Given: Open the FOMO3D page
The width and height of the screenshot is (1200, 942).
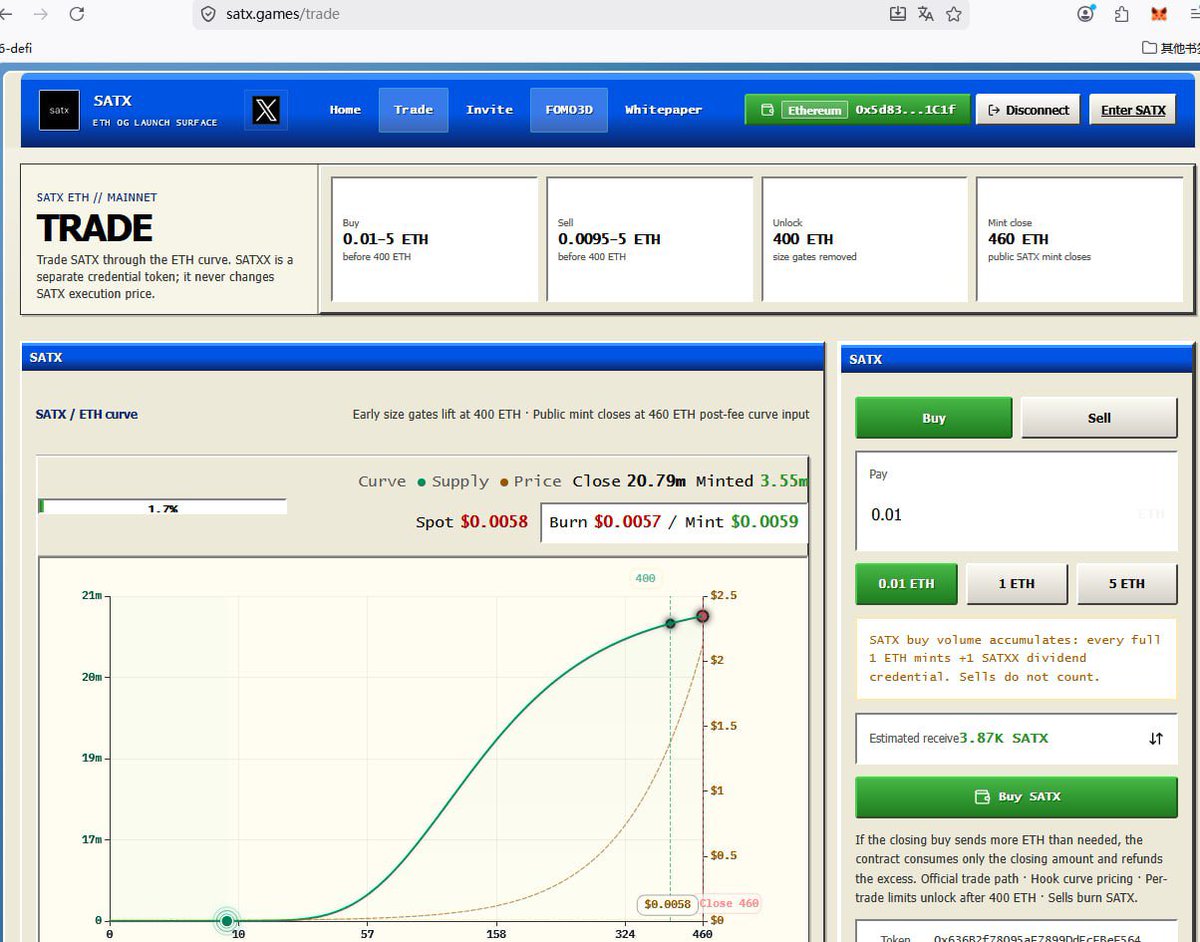Looking at the screenshot, I should [569, 110].
